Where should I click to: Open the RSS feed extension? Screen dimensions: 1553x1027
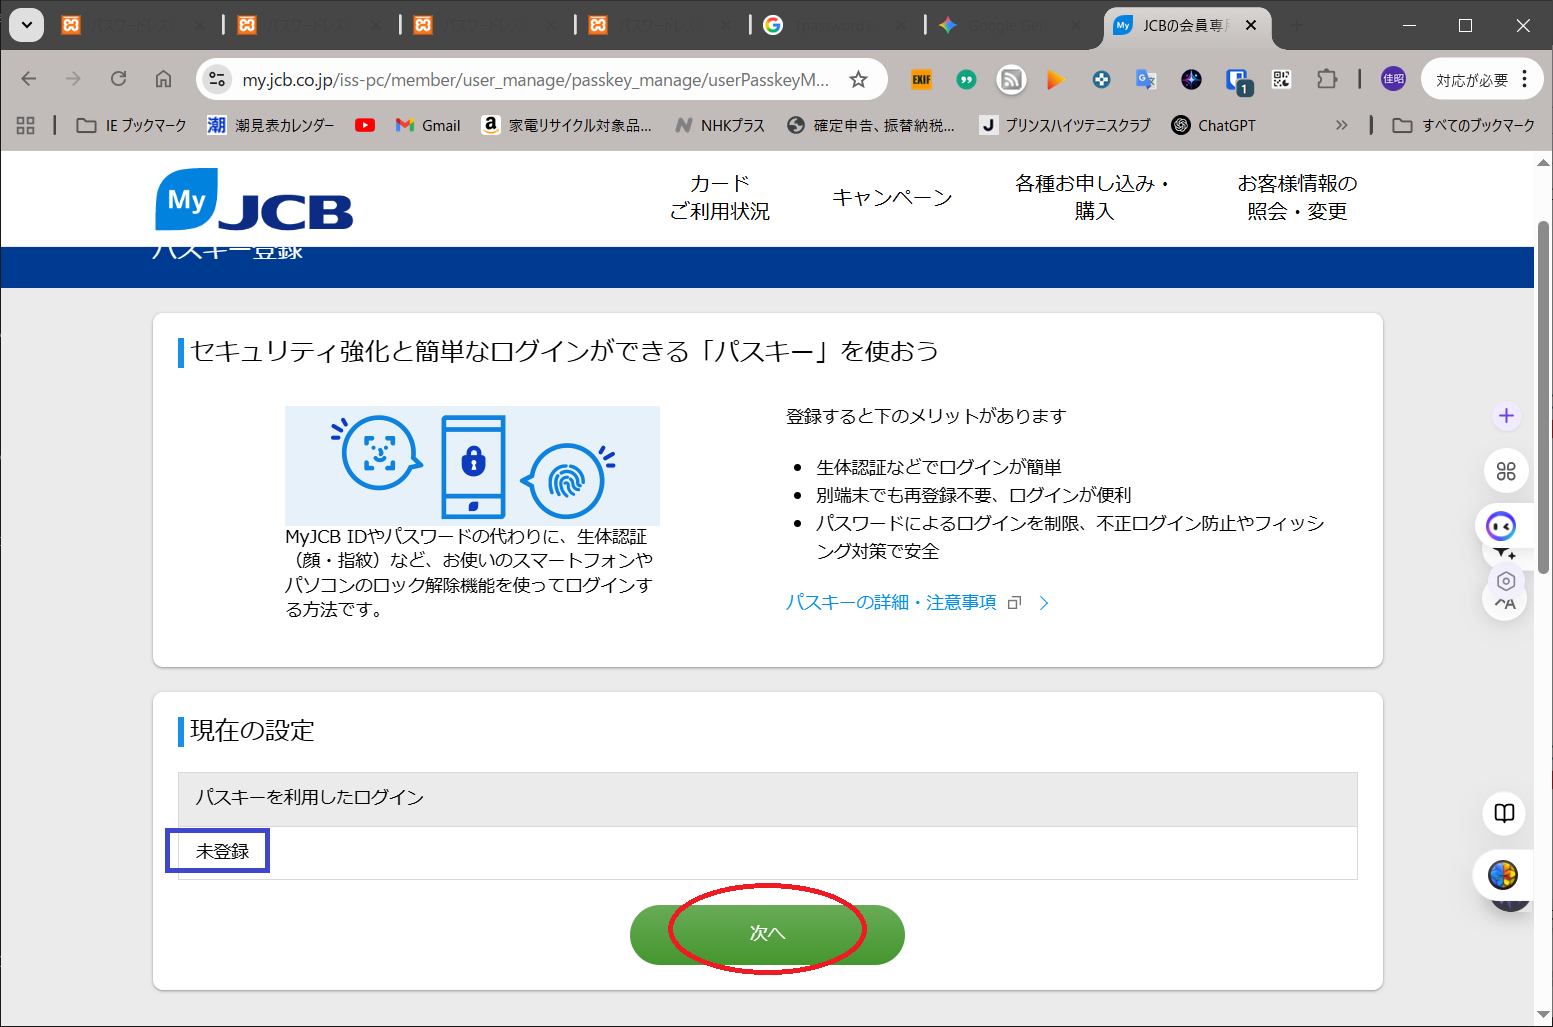pos(1011,80)
